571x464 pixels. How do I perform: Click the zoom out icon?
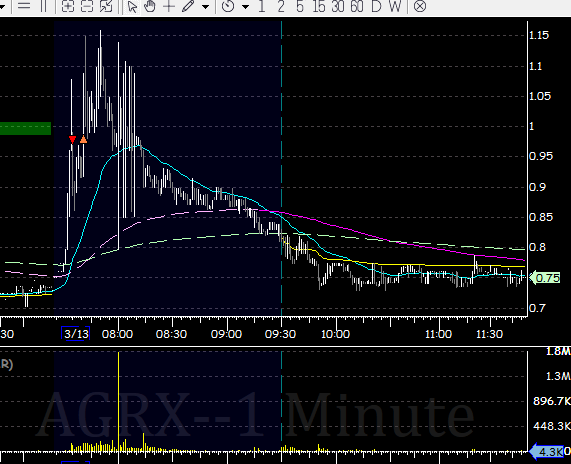pos(87,7)
